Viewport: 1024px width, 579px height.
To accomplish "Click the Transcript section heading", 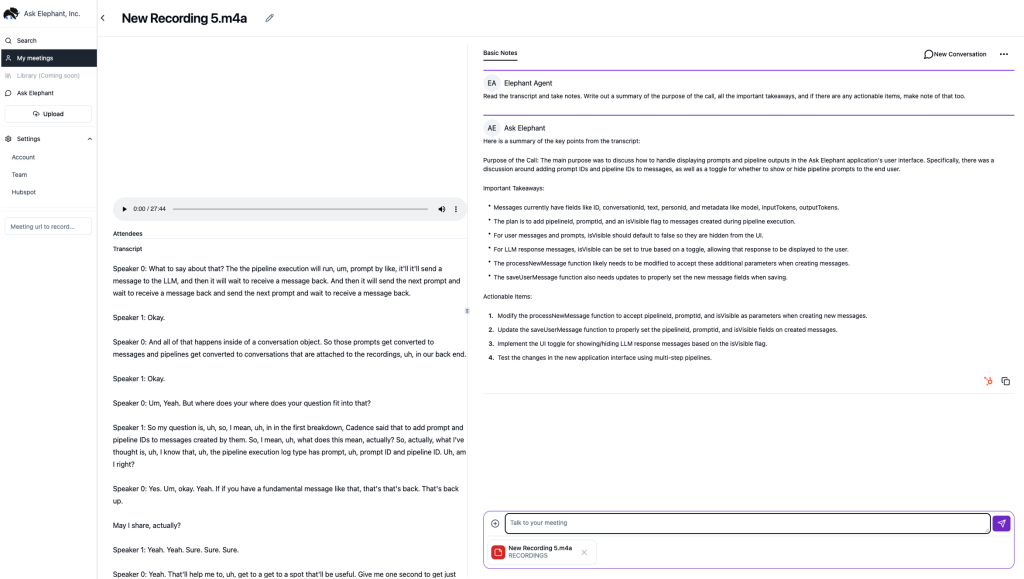I will (x=127, y=249).
